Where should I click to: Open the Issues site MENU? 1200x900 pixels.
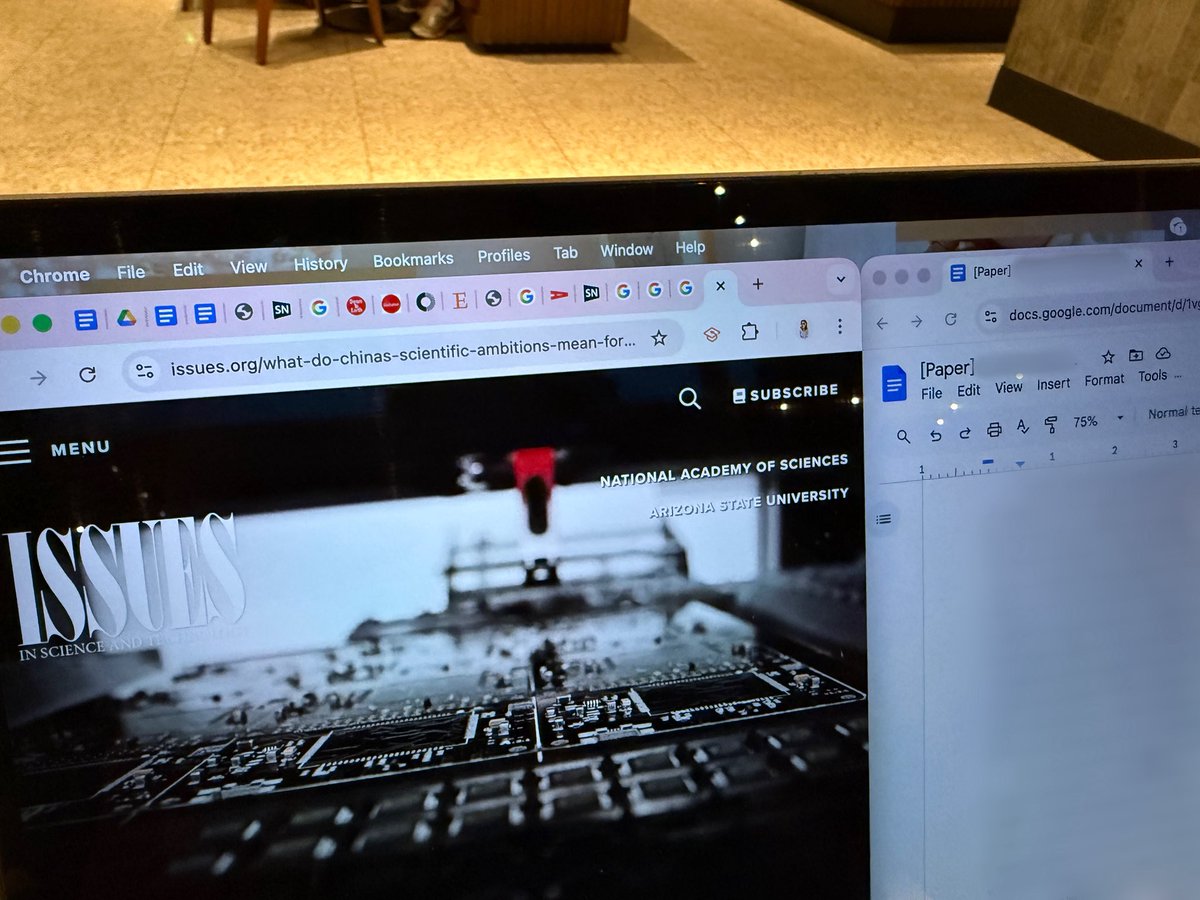click(55, 449)
